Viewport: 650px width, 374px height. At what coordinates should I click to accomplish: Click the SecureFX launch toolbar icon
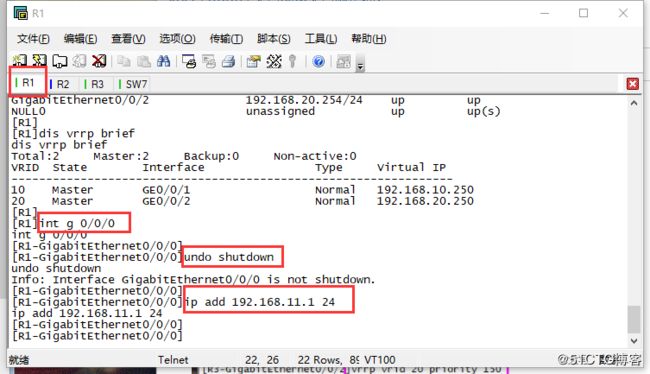[x=343, y=62]
